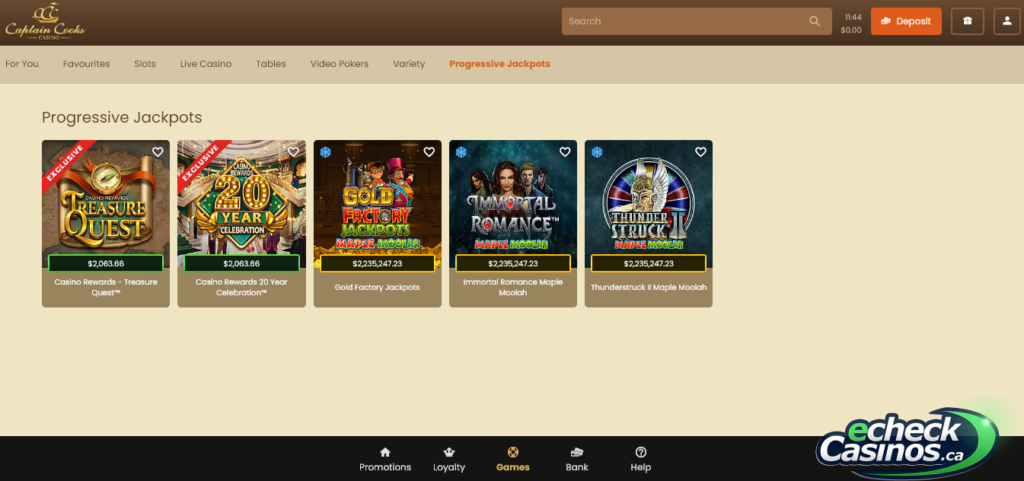Click the Immortal Romance Maple Moolah title

pyautogui.click(x=513, y=288)
